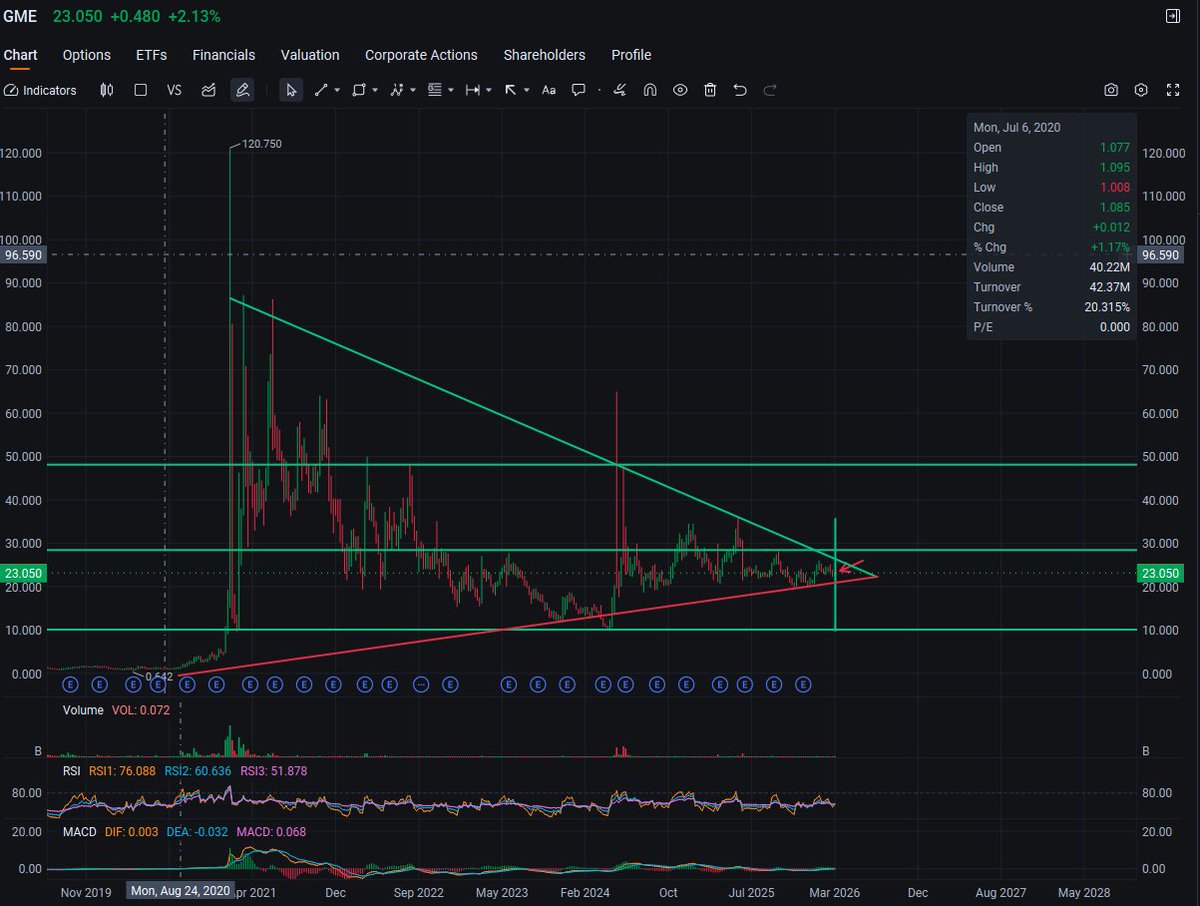Select the cursor pointer tool

tap(291, 90)
